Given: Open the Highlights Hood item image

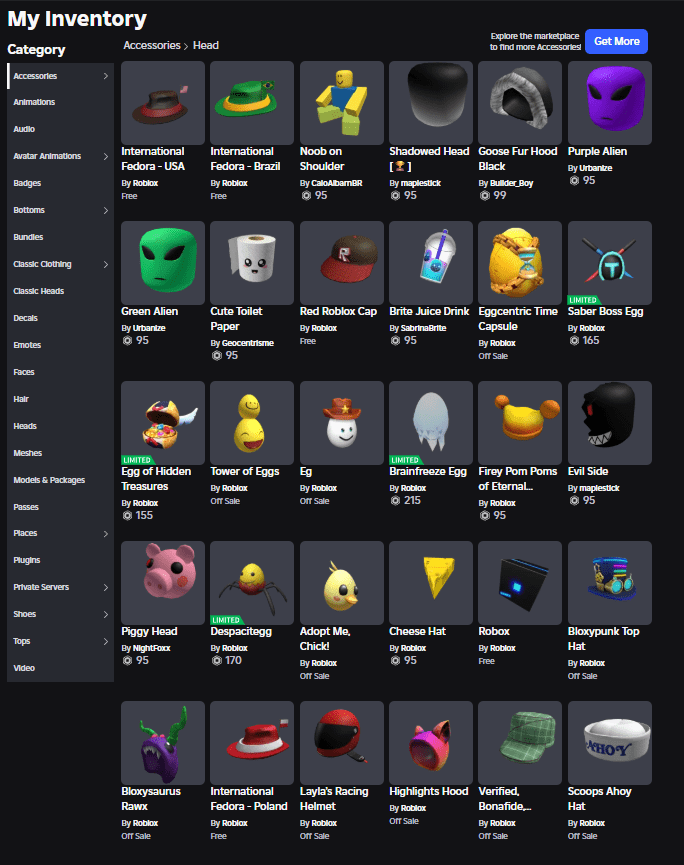Looking at the screenshot, I should (x=431, y=743).
